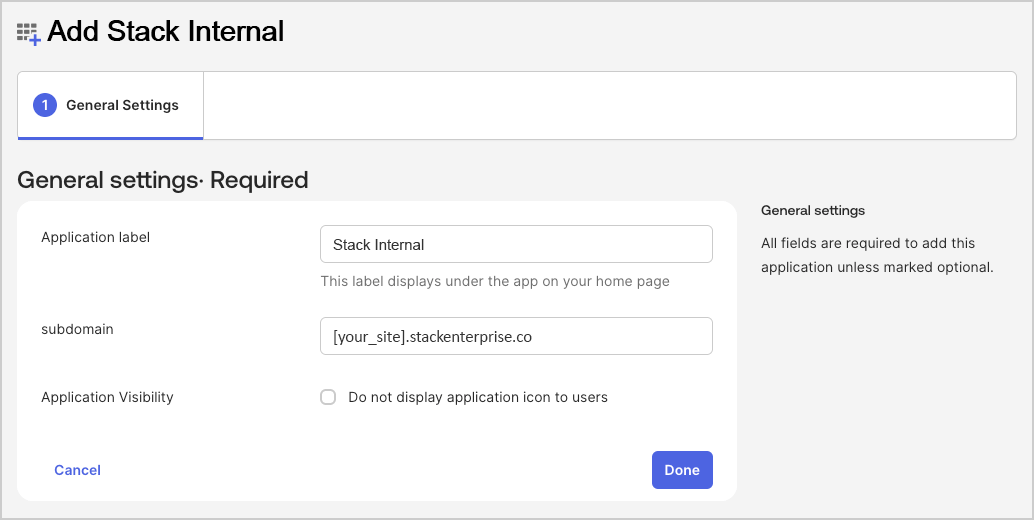Viewport: 1034px width, 520px height.
Task: Cancel adding the application
Action: coord(77,470)
